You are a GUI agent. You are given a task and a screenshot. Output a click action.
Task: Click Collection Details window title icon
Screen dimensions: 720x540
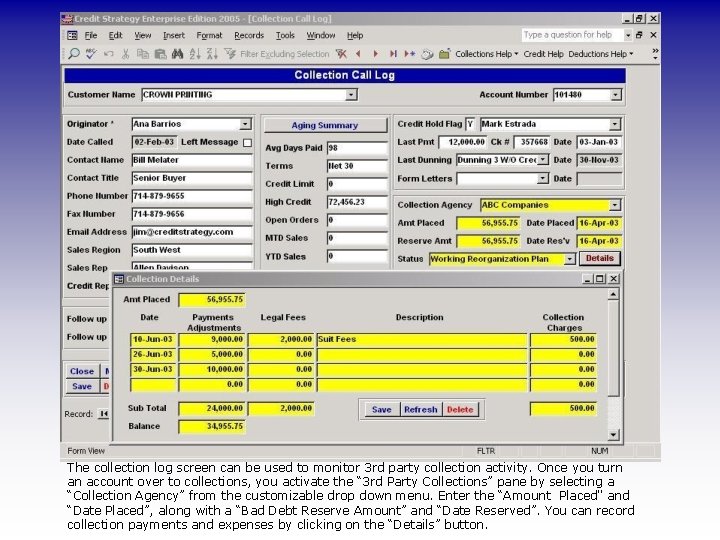pos(119,279)
